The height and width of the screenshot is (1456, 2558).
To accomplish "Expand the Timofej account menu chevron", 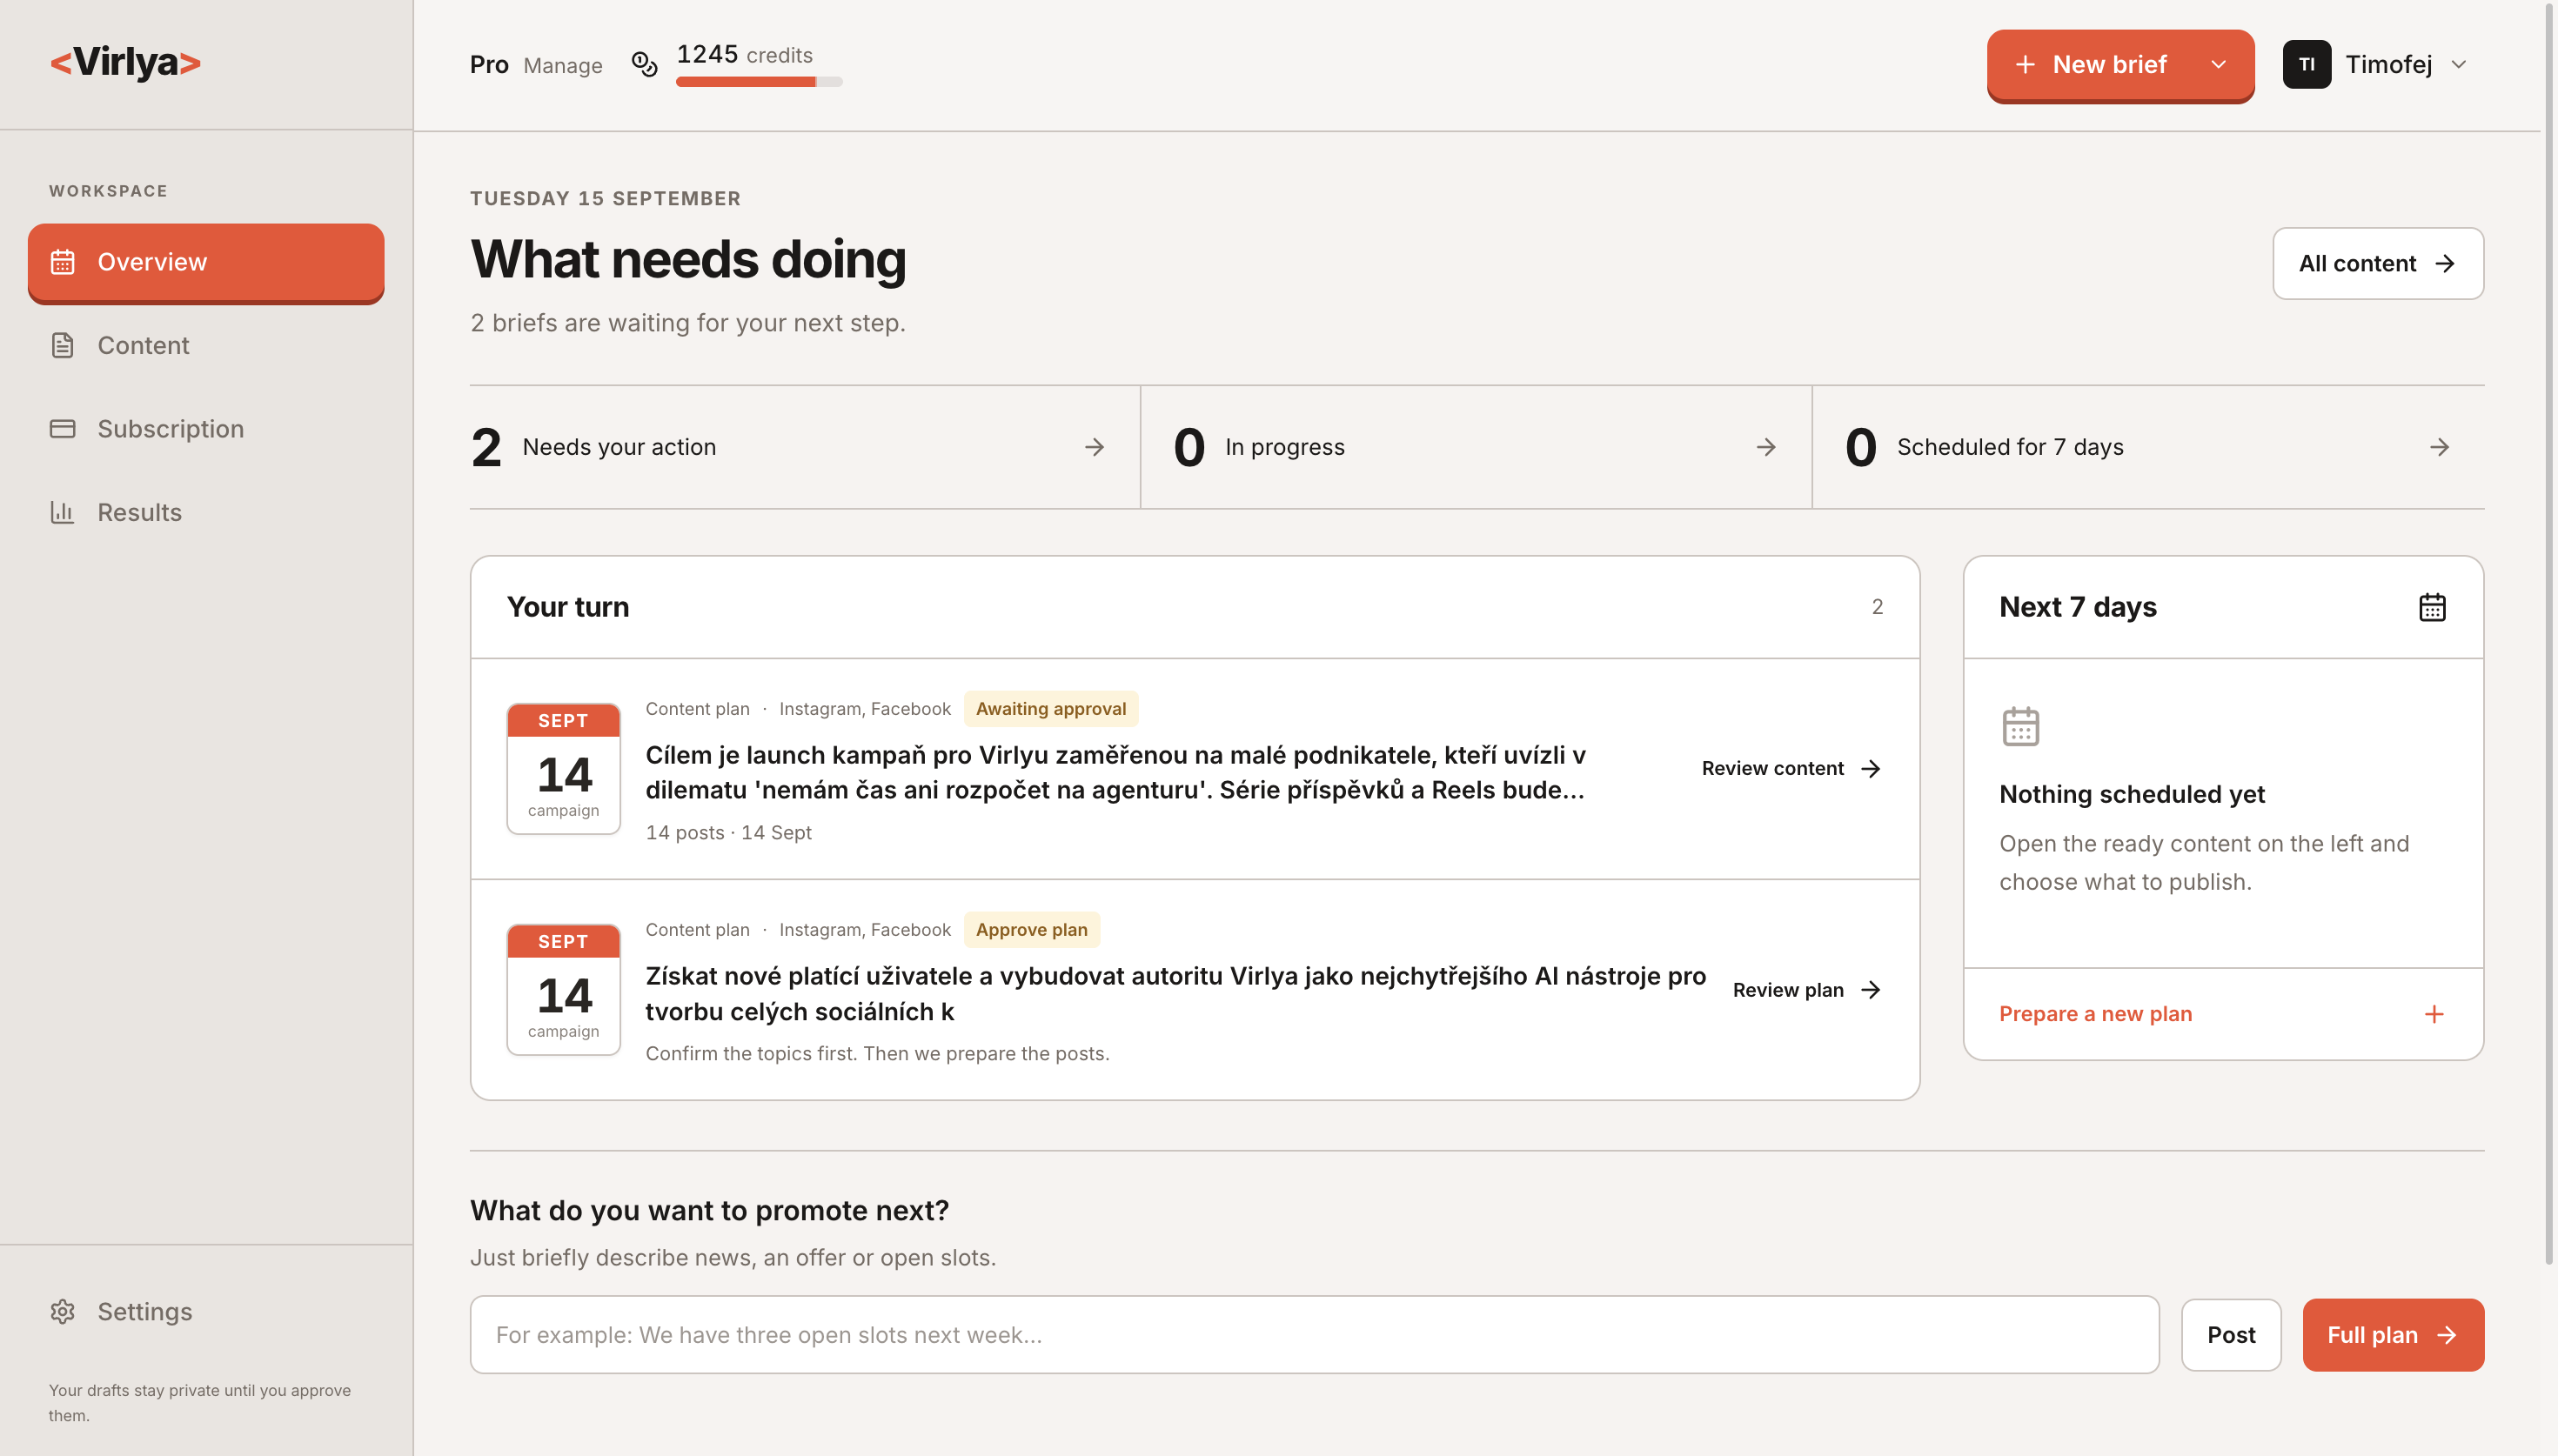I will [x=2458, y=64].
